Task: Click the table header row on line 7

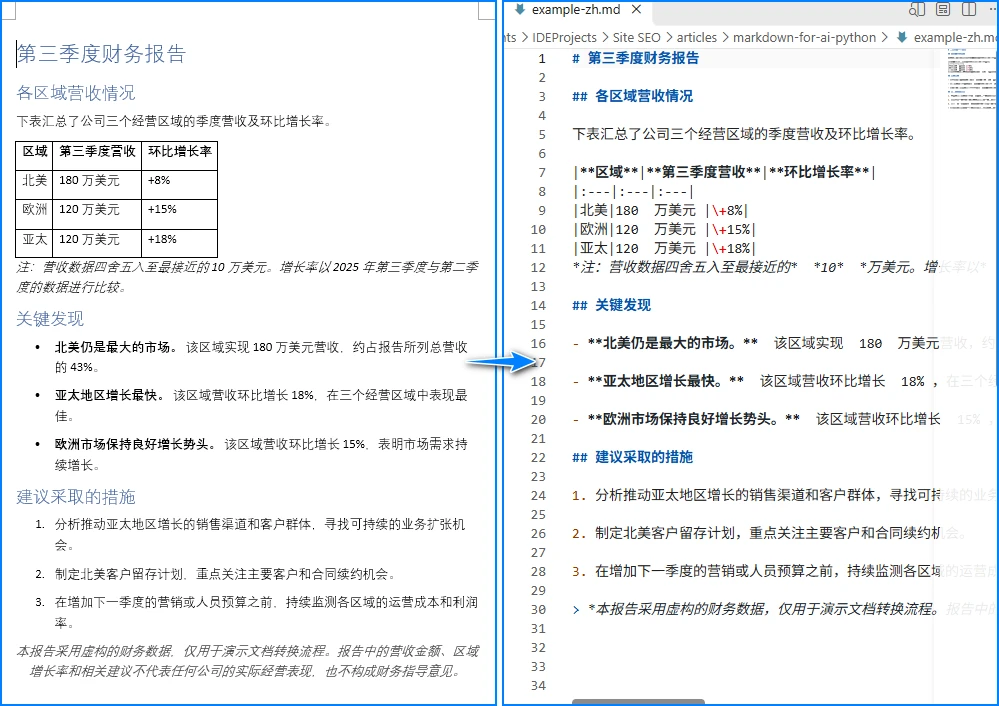Action: 724,172
